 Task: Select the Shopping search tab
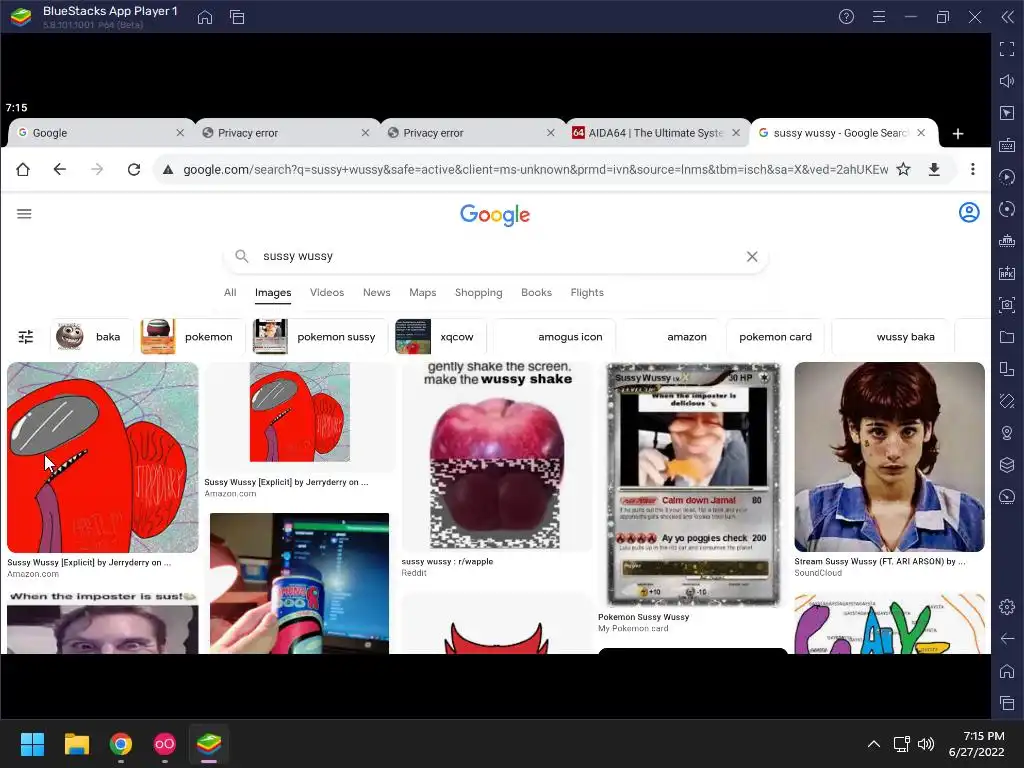tap(479, 293)
